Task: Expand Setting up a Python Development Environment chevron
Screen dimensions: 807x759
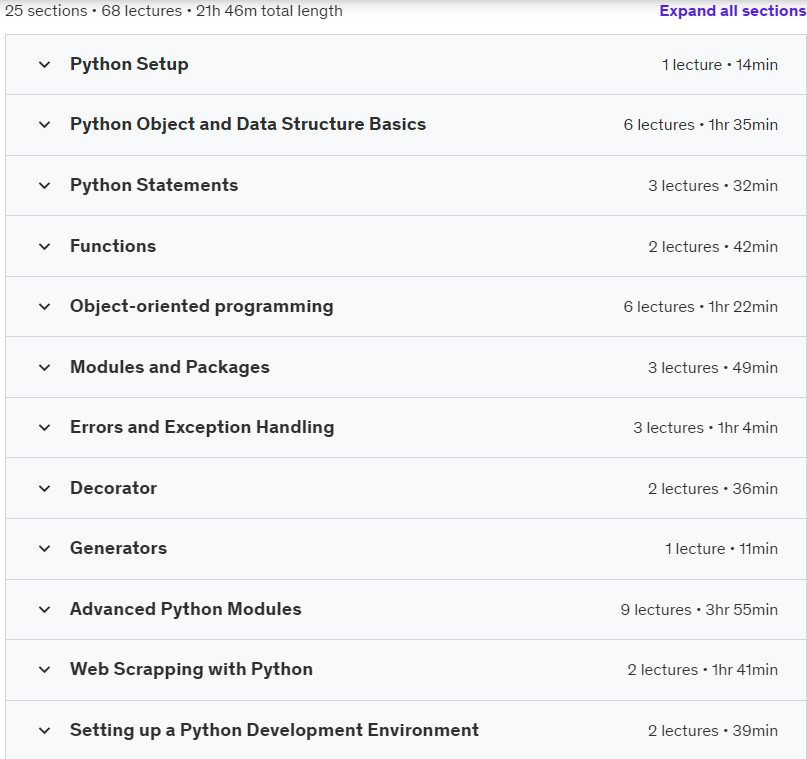Action: [x=45, y=731]
